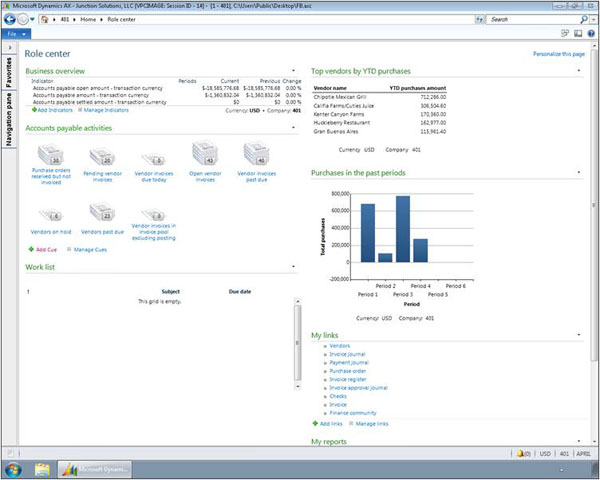Open the Vendor invoices due today cue
Screen dimensions: 600x480
coord(154,168)
